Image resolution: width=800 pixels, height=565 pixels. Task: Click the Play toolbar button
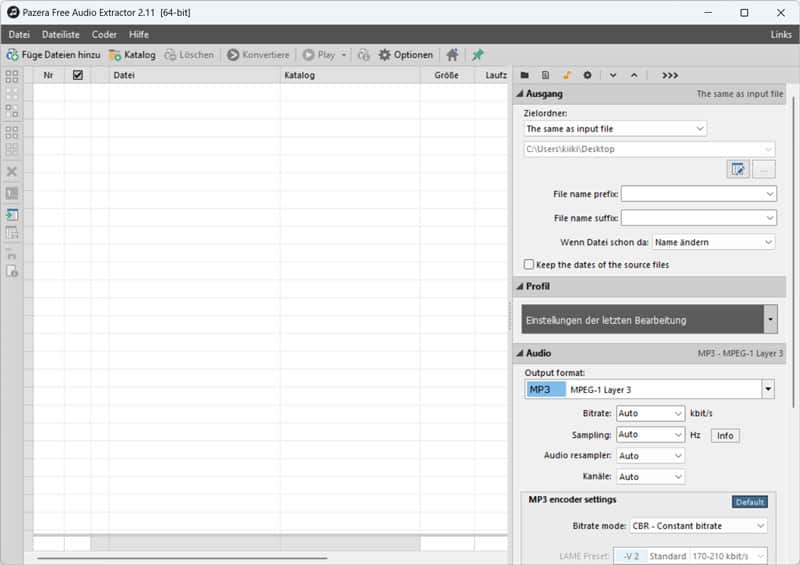pos(319,55)
